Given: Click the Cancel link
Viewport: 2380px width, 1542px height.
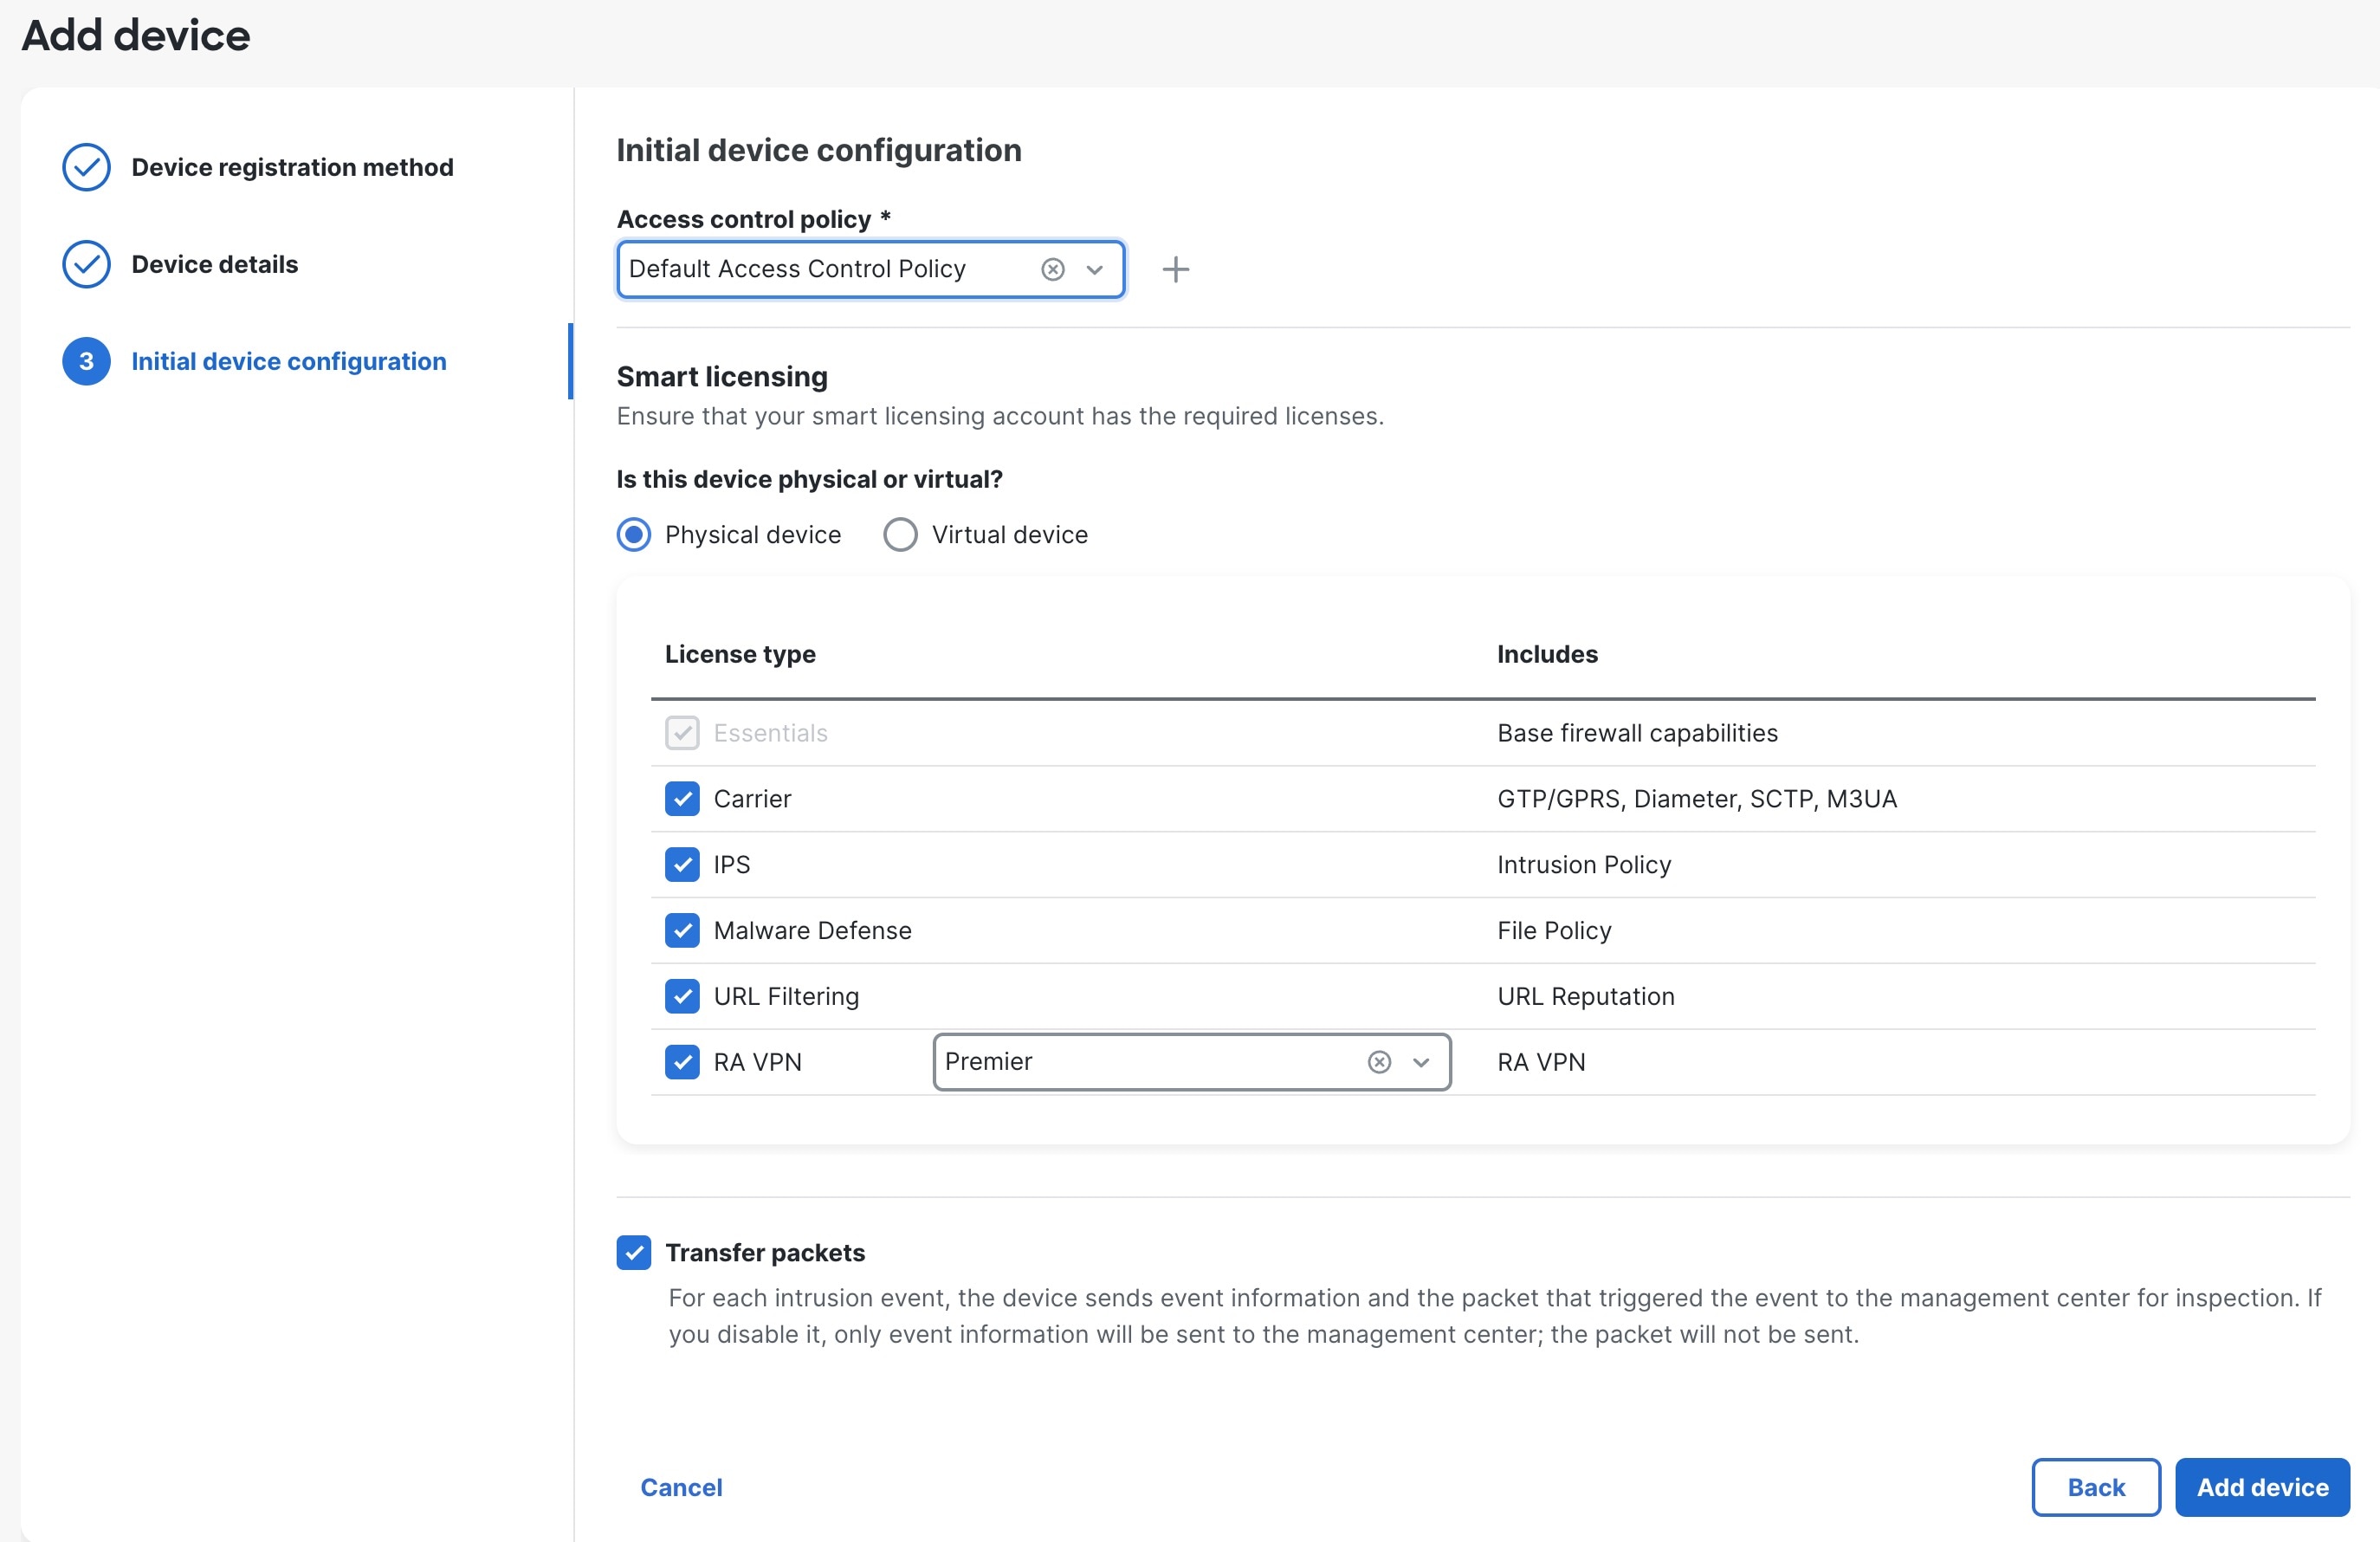Looking at the screenshot, I should point(680,1487).
